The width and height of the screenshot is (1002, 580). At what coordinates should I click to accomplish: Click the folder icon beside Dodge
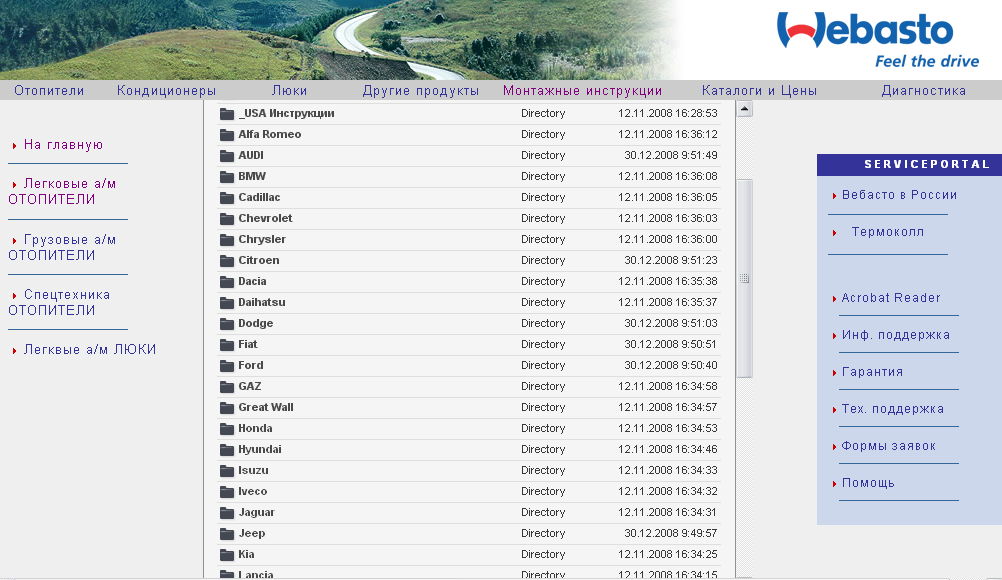[226, 324]
